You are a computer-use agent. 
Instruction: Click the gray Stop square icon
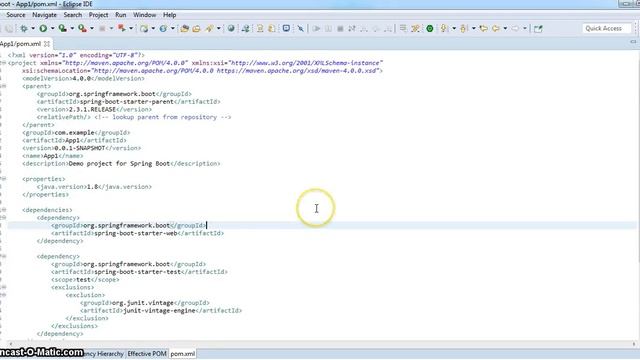click(102, 29)
